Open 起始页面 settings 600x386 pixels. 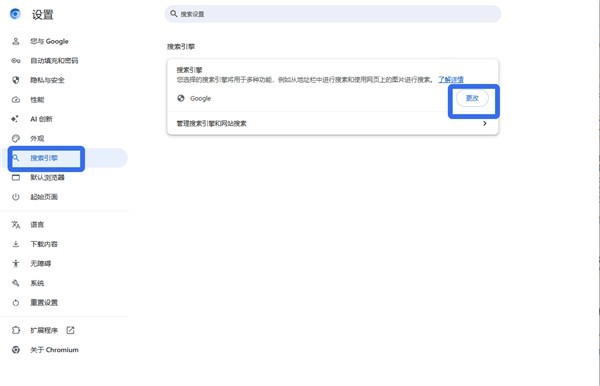[x=44, y=197]
